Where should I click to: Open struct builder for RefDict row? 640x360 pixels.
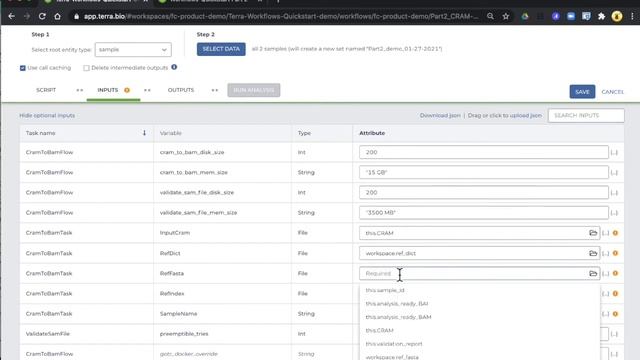coord(605,253)
